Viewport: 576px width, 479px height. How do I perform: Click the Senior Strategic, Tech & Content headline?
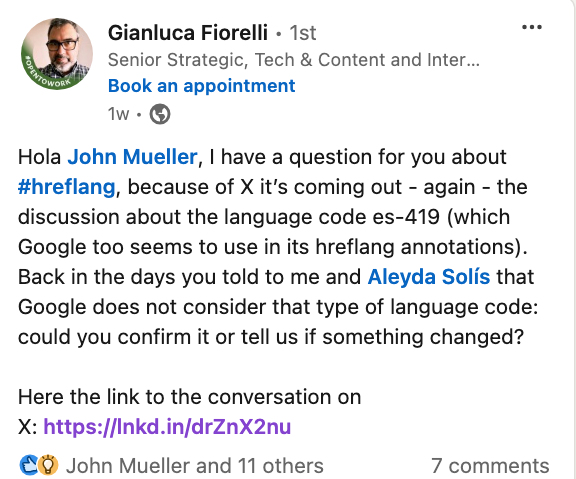pyautogui.click(x=294, y=60)
